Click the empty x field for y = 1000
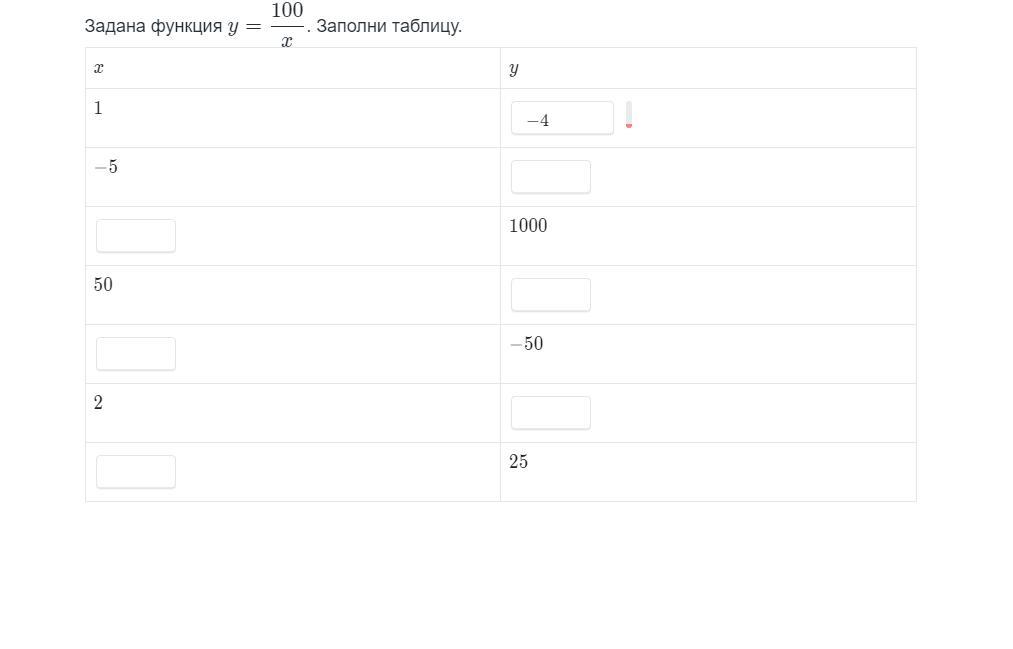The height and width of the screenshot is (649, 1013). point(136,236)
